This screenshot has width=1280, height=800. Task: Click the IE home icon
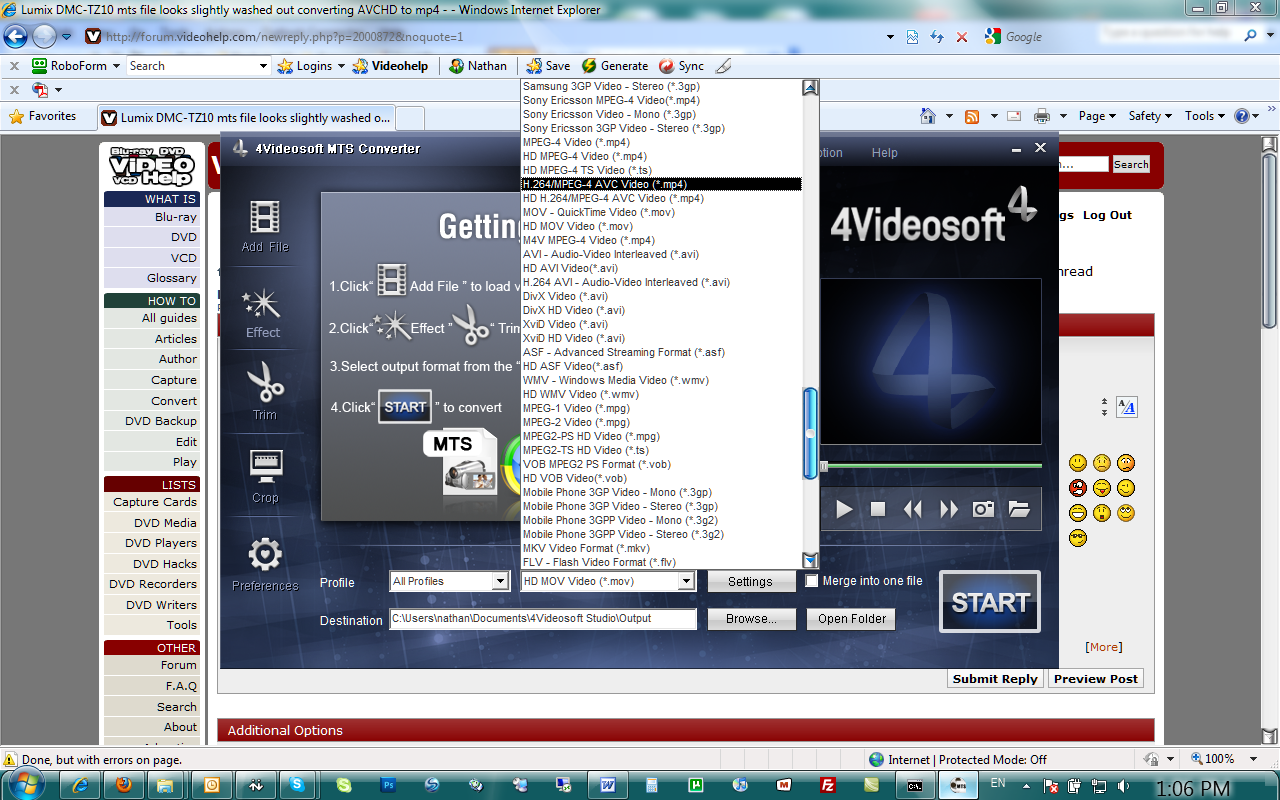[x=927, y=116]
